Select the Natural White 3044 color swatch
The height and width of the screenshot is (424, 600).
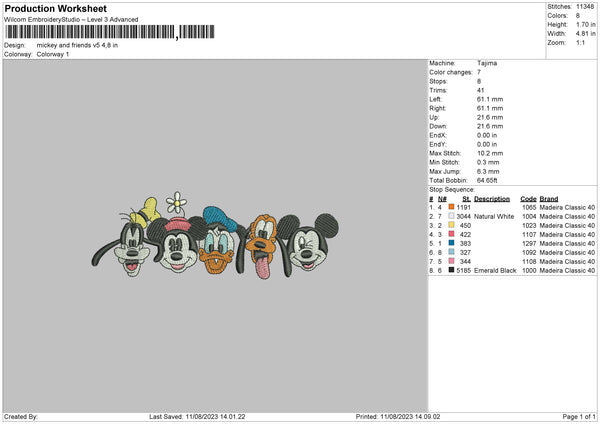452,216
